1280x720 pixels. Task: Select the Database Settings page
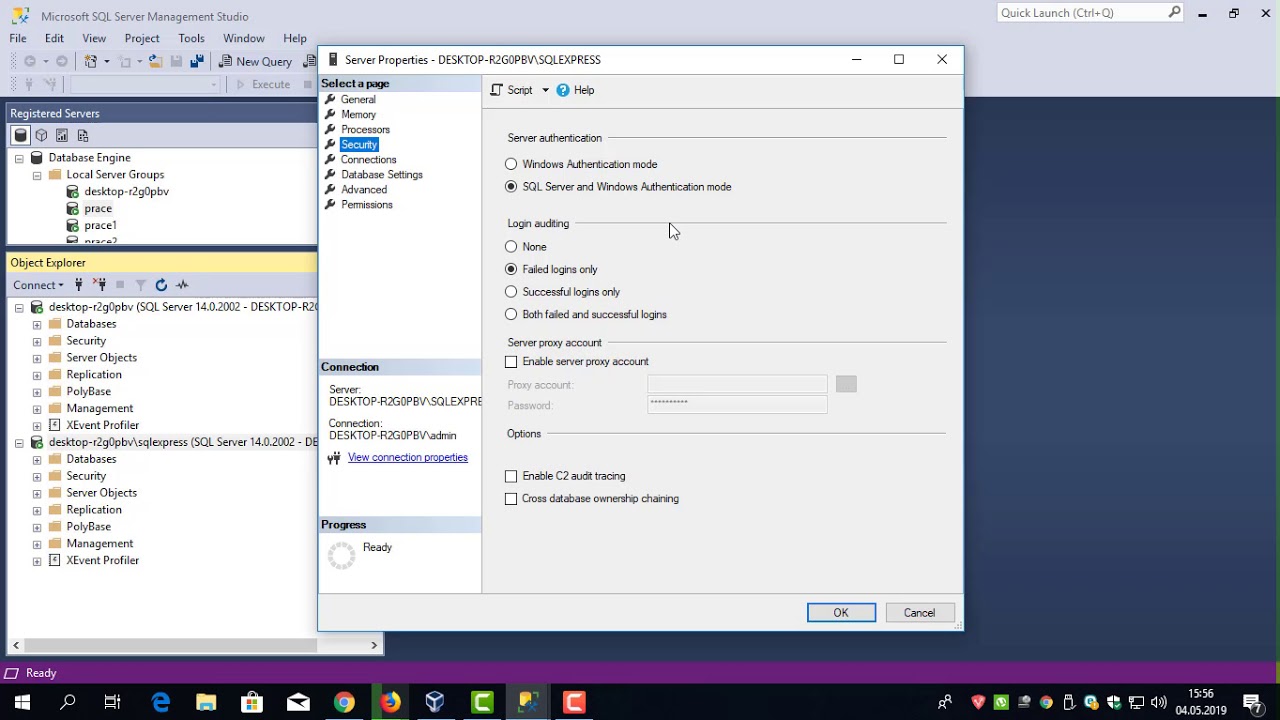[382, 174]
